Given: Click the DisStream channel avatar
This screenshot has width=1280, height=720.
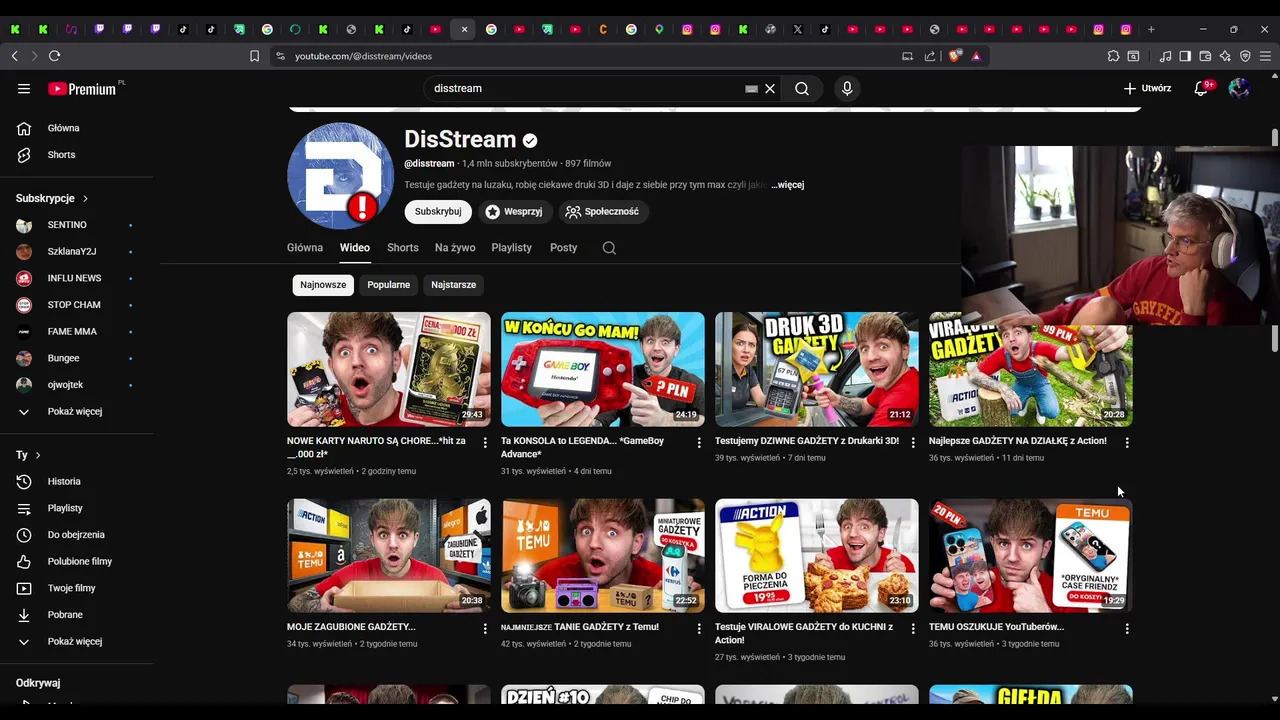Looking at the screenshot, I should 340,176.
